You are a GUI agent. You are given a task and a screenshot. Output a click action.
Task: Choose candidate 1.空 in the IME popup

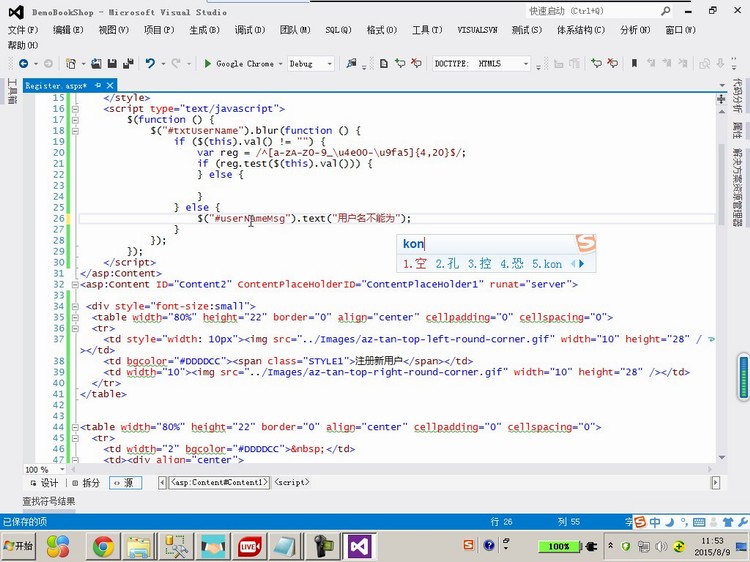[x=415, y=264]
